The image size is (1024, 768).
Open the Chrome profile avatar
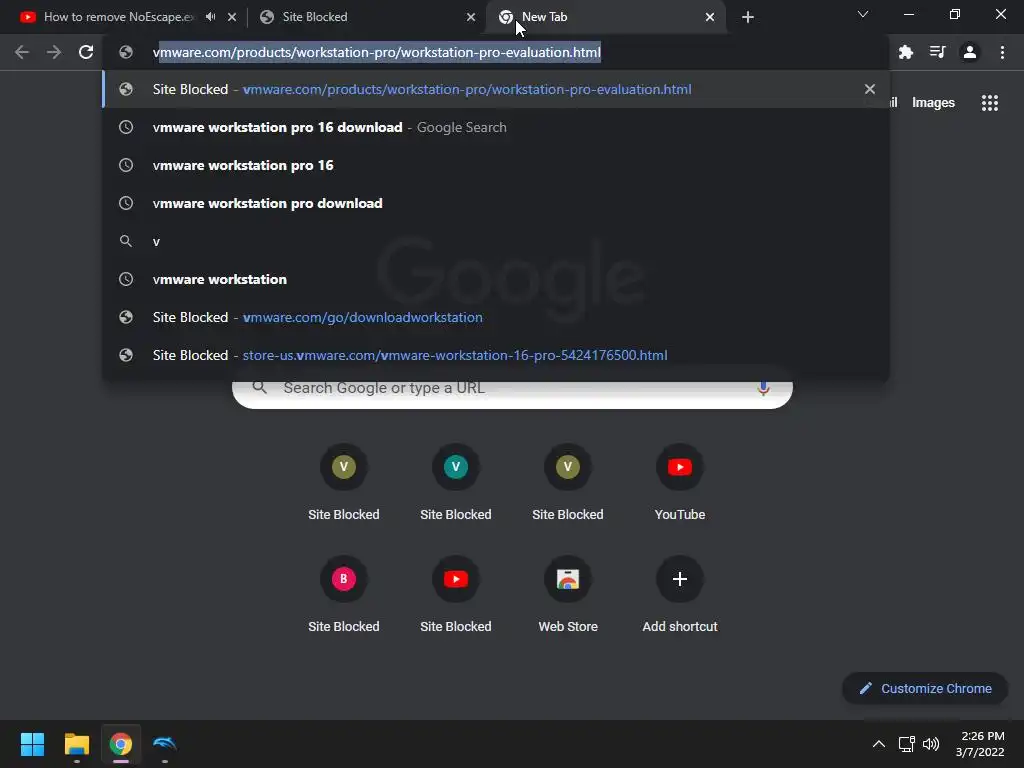[x=970, y=52]
